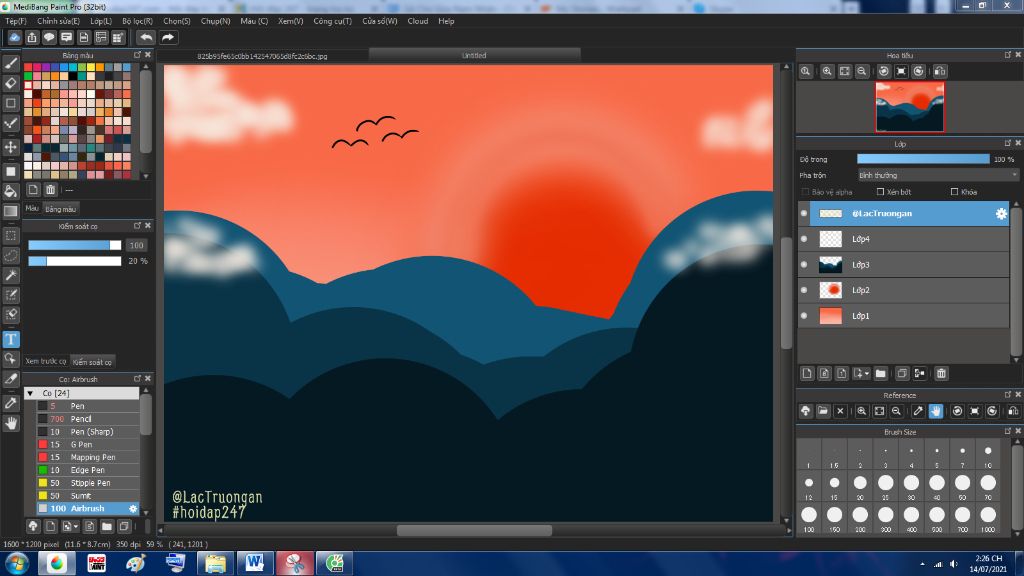
Task: Open Microsoft Word from taskbar
Action: [255, 563]
